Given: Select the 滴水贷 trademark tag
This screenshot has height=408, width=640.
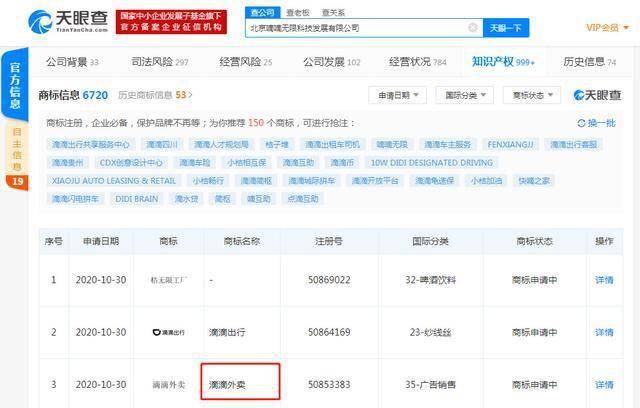Looking at the screenshot, I should point(187,198).
